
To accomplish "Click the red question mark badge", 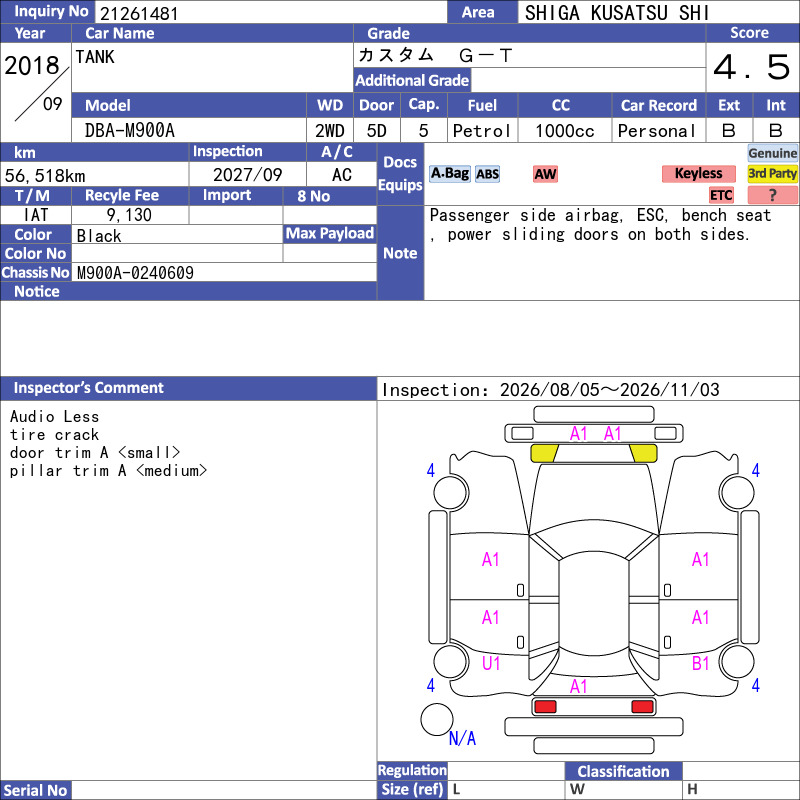I will pos(772,195).
